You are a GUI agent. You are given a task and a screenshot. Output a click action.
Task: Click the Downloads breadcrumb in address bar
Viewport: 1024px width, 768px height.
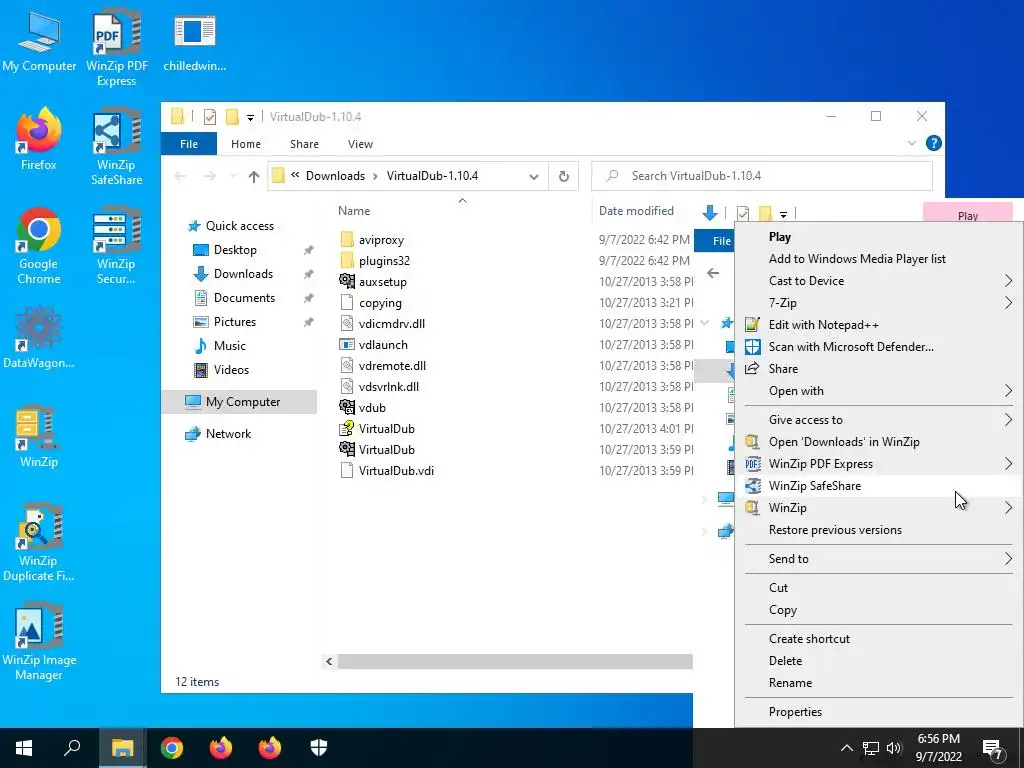point(335,176)
